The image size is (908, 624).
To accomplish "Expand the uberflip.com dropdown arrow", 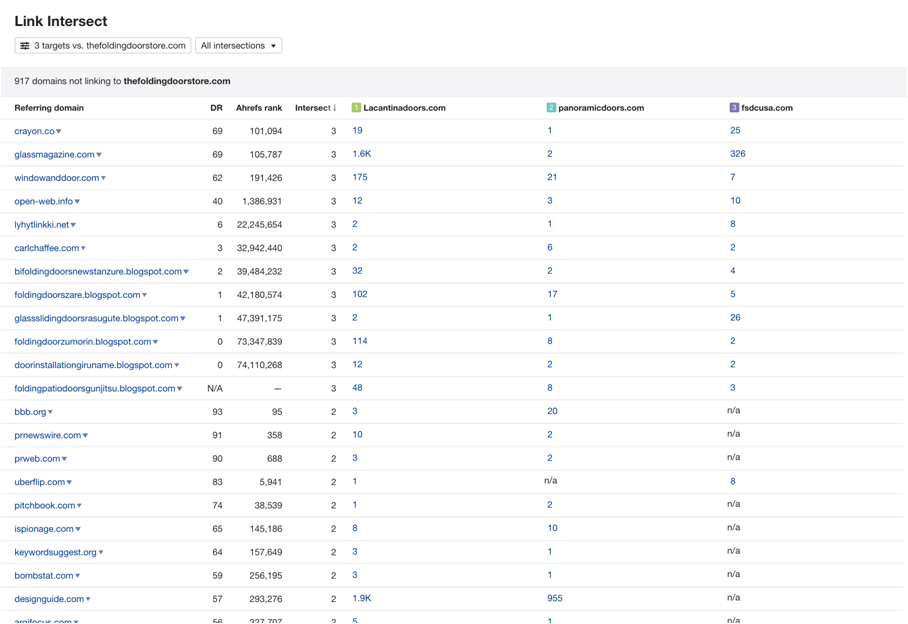I will [x=69, y=482].
